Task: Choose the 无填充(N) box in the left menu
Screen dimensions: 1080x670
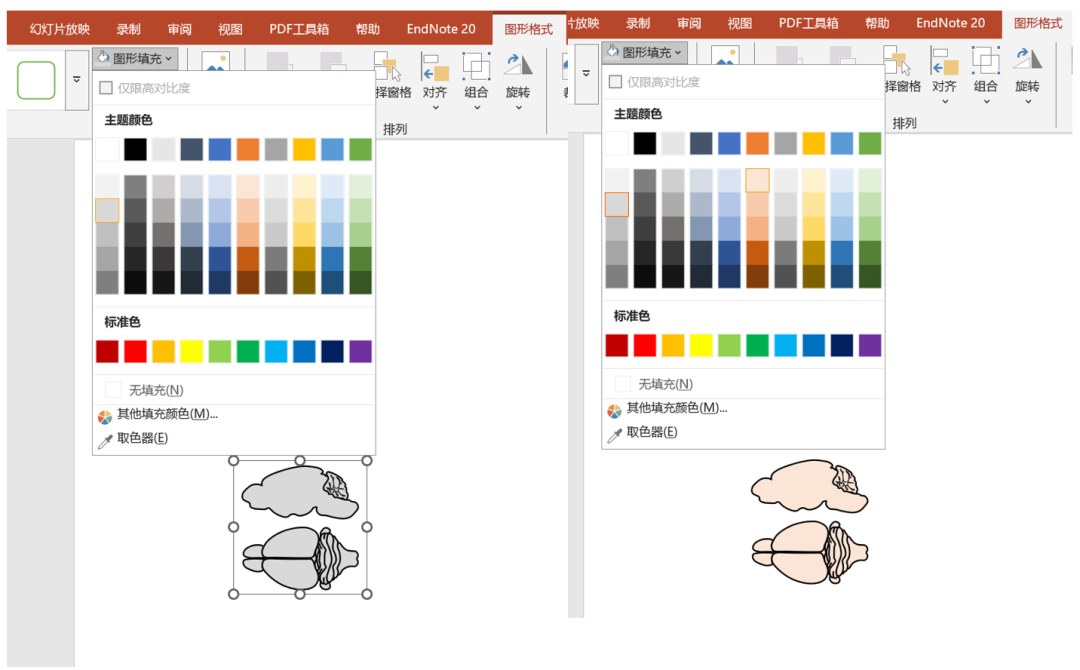Action: click(x=113, y=390)
